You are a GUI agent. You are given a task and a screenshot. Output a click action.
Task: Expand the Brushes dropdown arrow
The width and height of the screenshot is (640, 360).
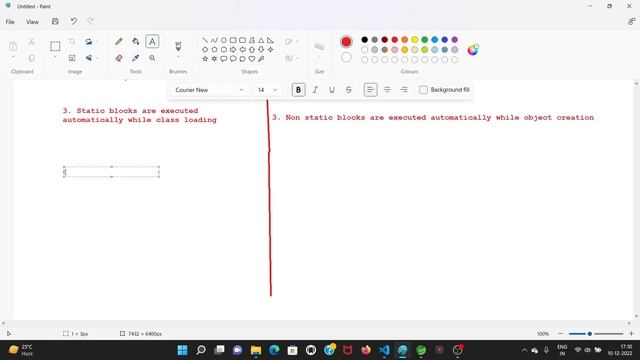178,57
